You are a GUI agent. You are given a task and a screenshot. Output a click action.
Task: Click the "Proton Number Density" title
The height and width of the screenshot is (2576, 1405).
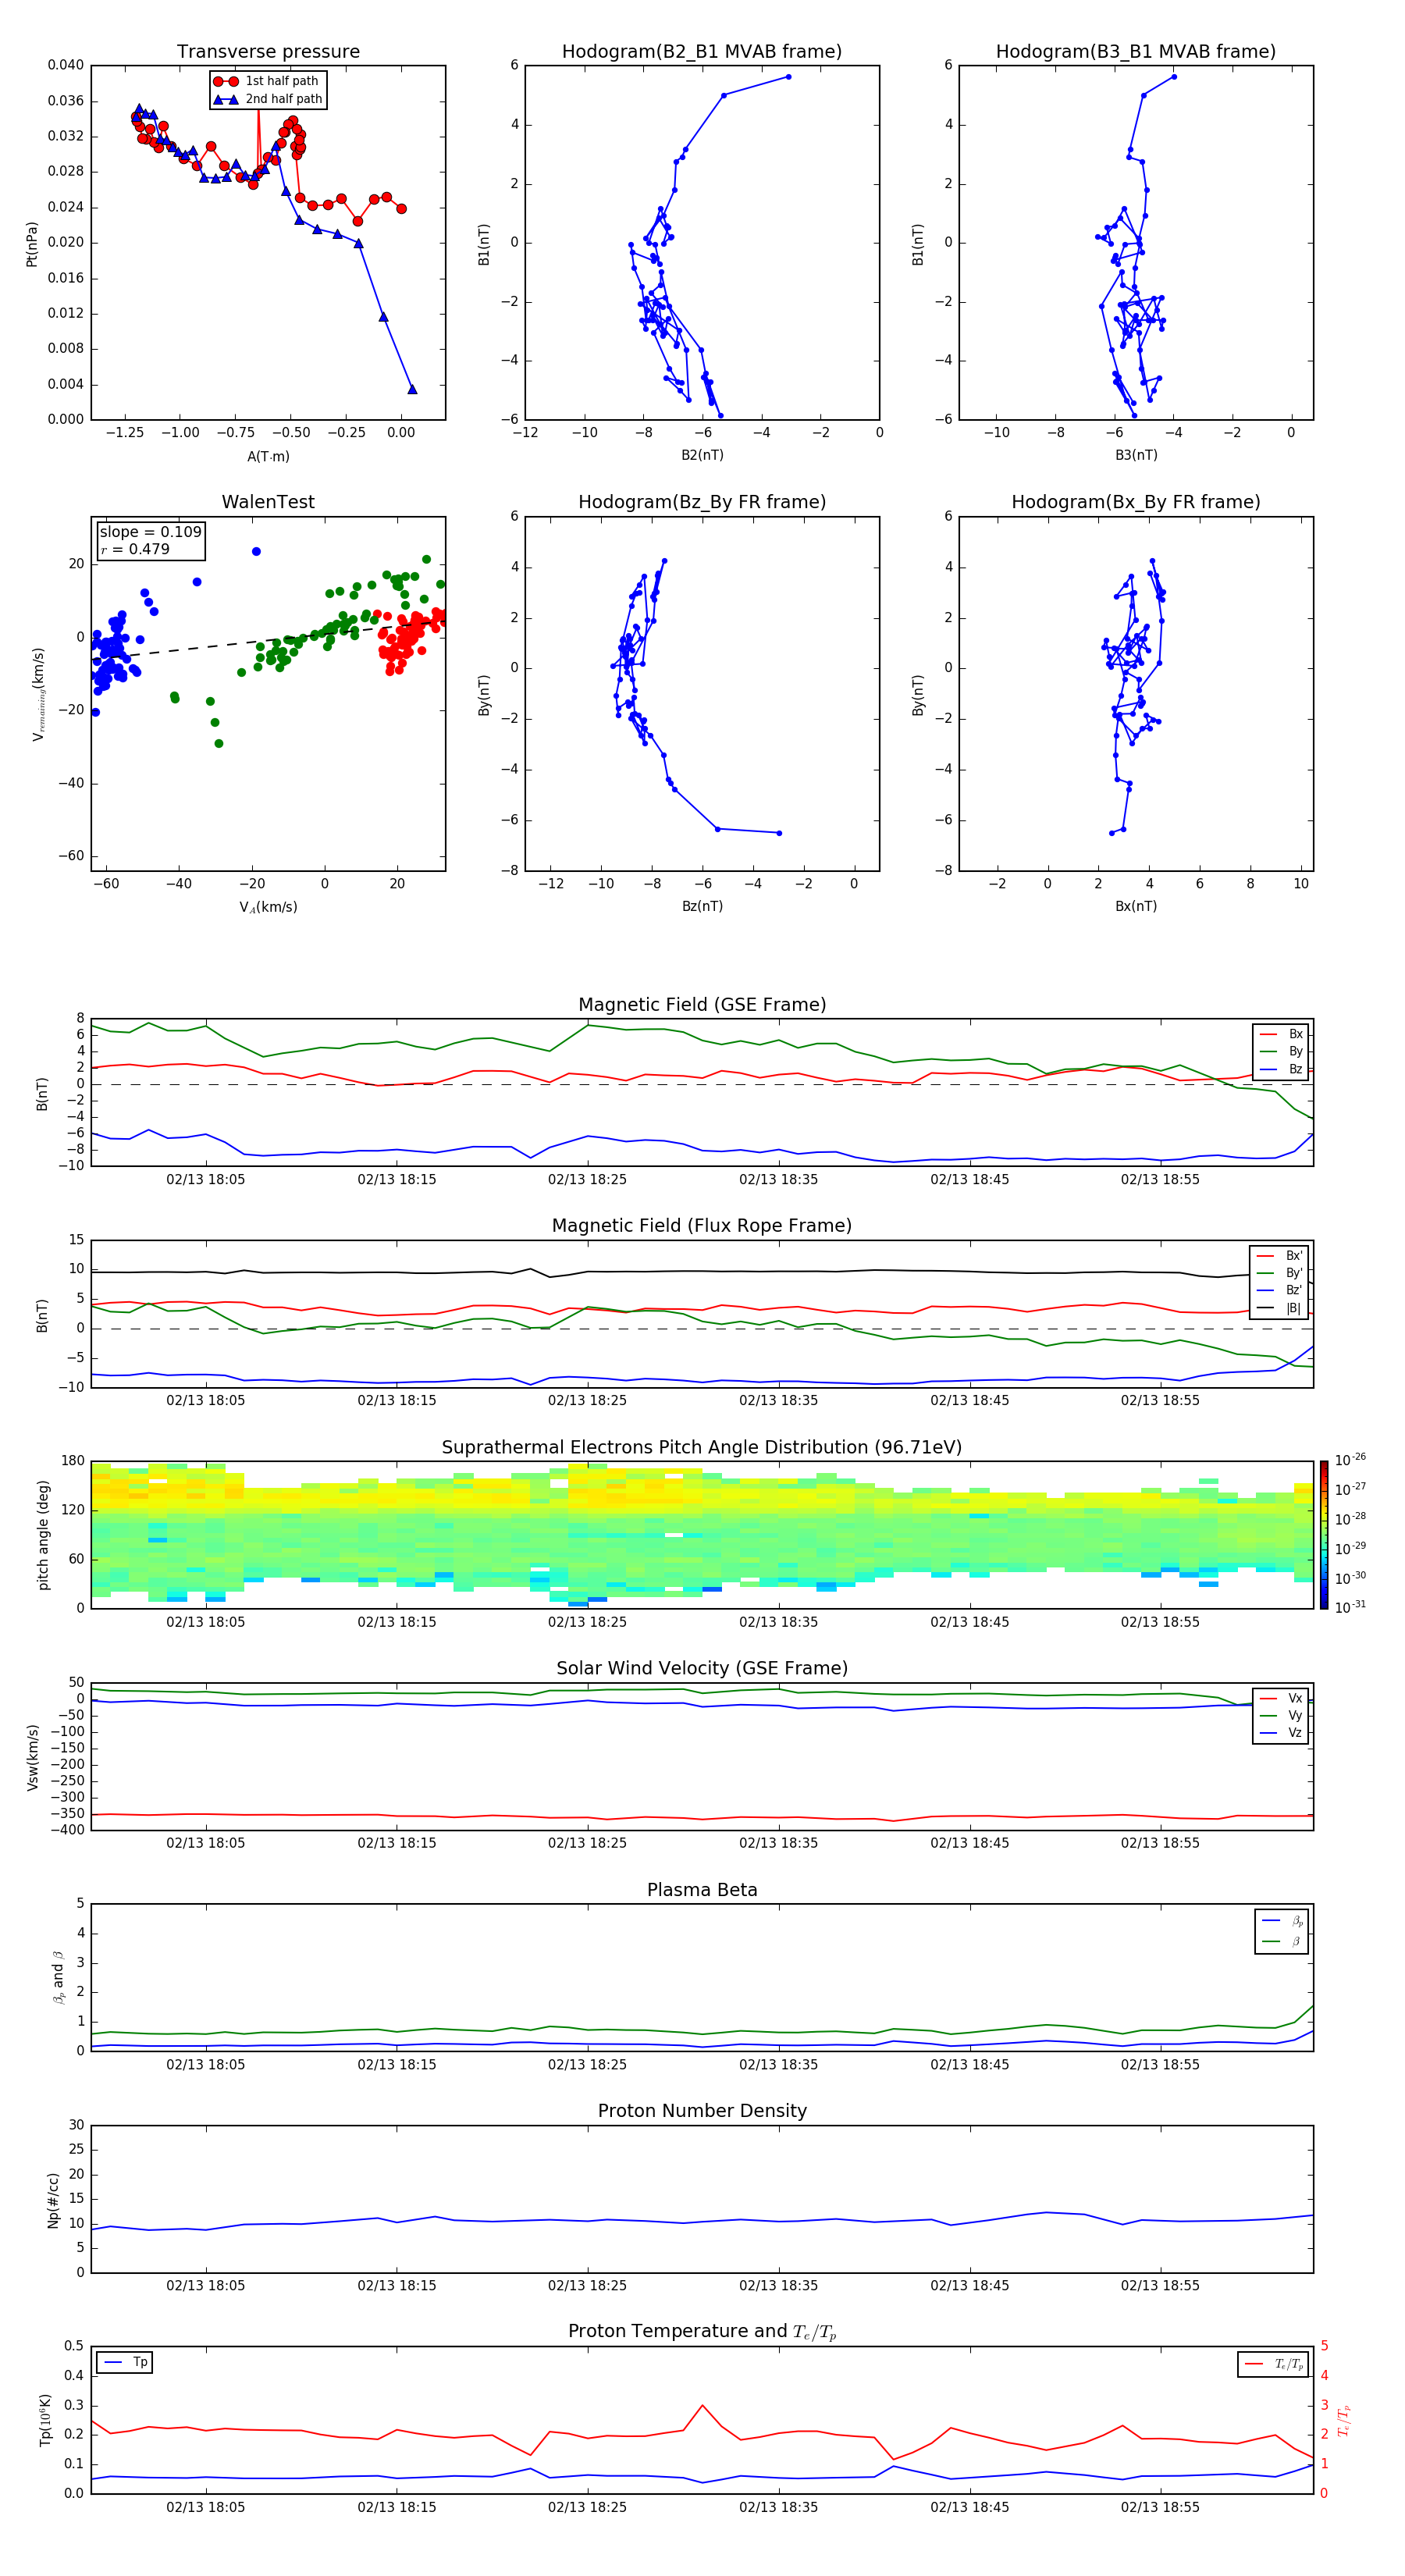(702, 2112)
